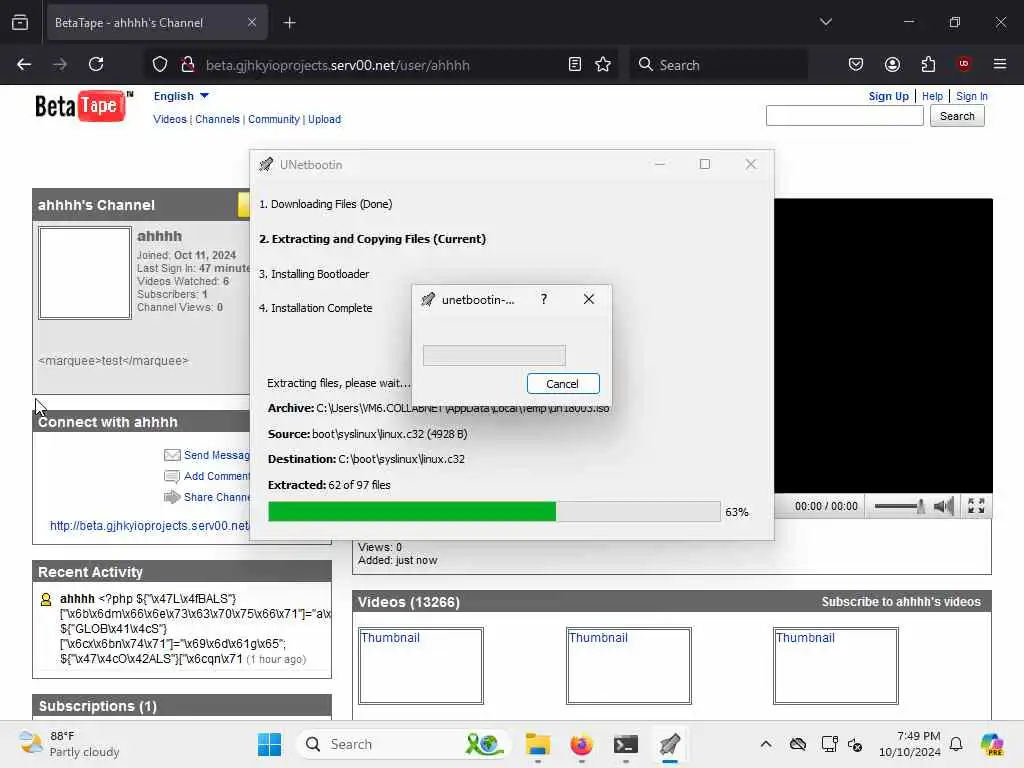Open the Pocket save icon

pos(856,64)
